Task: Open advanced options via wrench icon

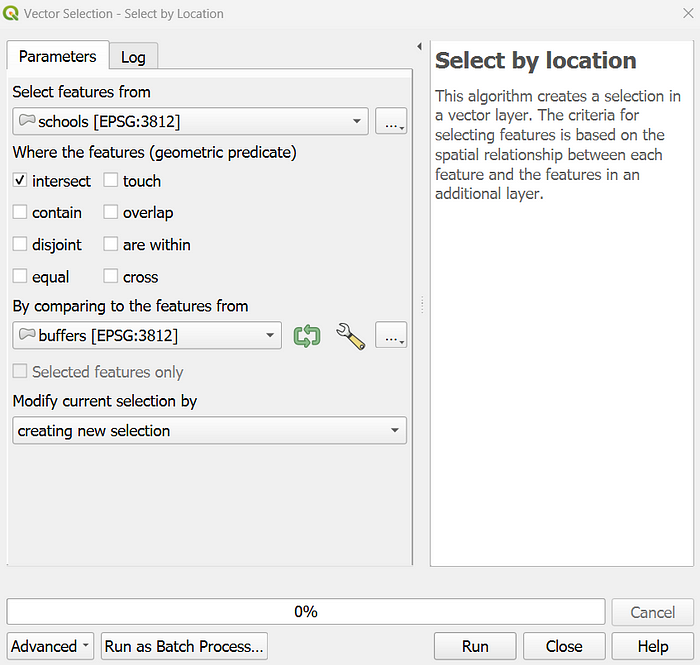Action: pyautogui.click(x=350, y=337)
